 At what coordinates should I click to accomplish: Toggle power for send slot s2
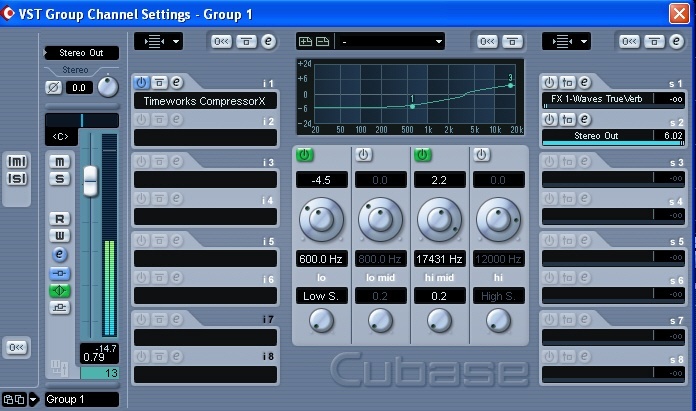pyautogui.click(x=550, y=119)
